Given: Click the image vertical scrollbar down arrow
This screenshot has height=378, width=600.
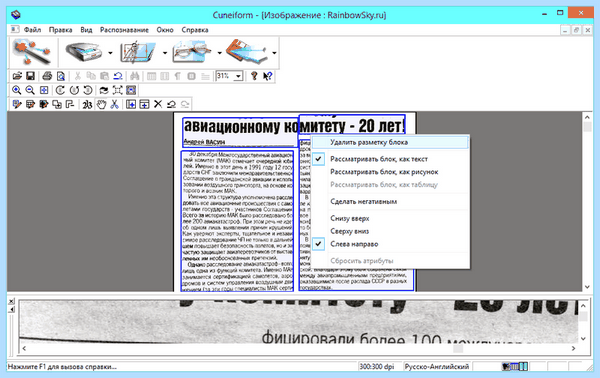Looking at the screenshot, I should [587, 287].
